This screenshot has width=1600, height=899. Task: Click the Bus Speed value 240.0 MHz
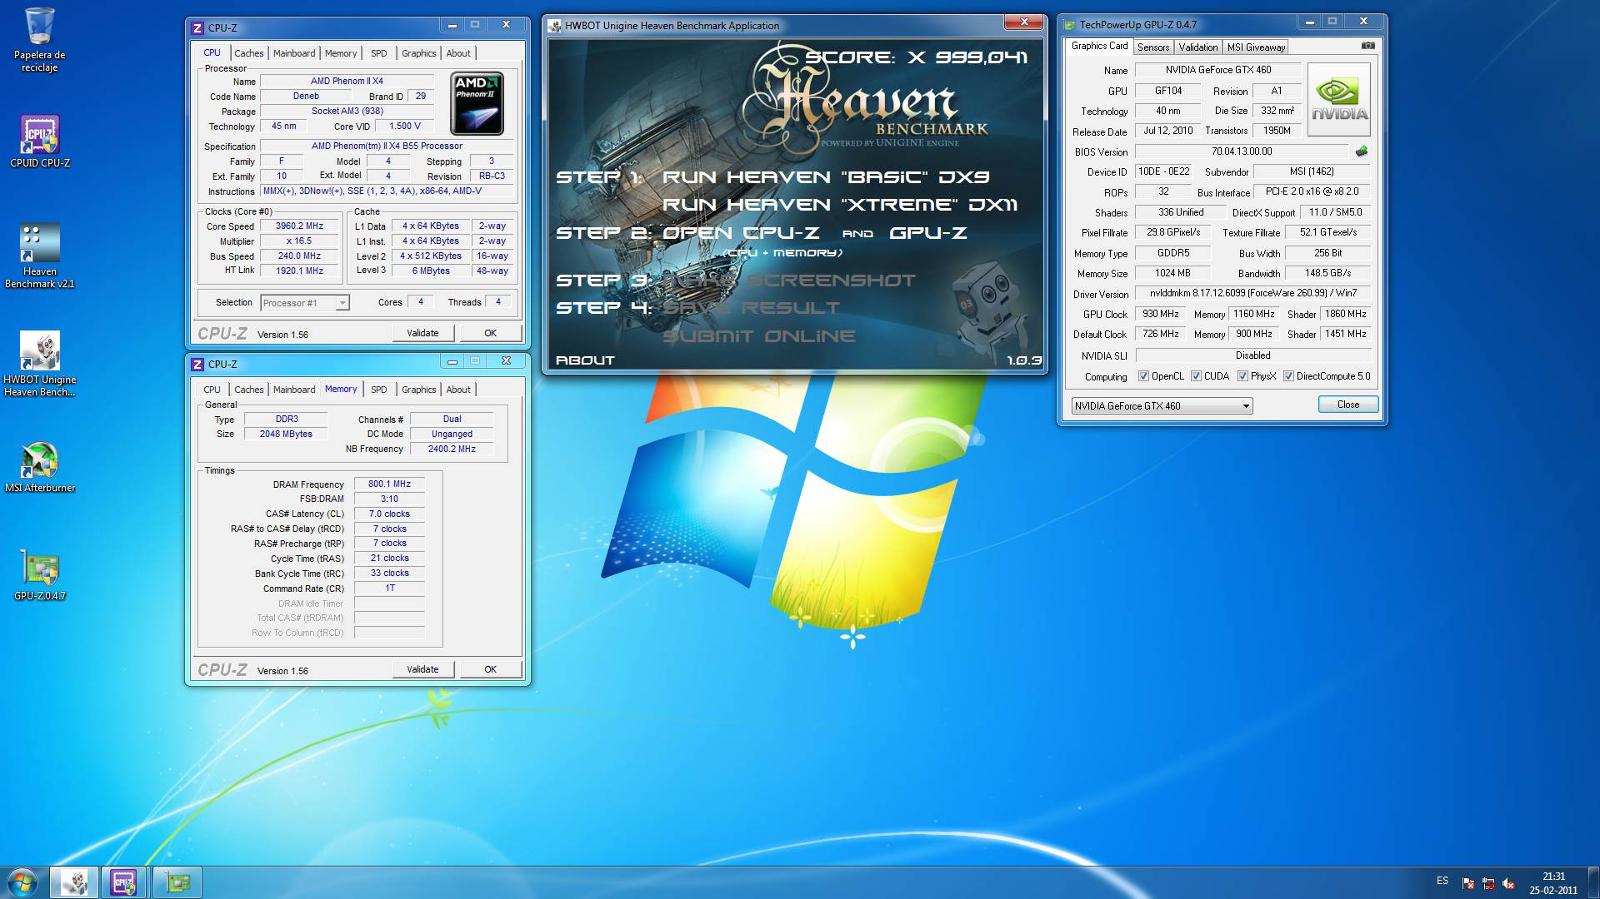coord(299,256)
